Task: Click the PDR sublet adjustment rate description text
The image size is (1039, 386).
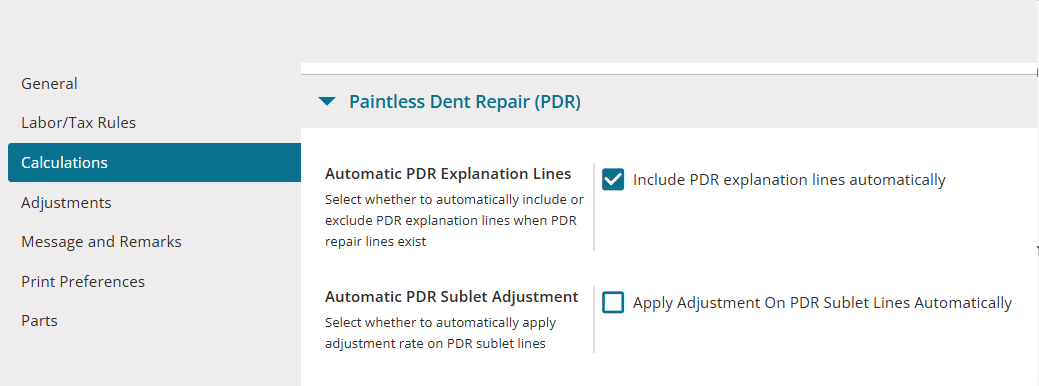Action: tap(441, 333)
